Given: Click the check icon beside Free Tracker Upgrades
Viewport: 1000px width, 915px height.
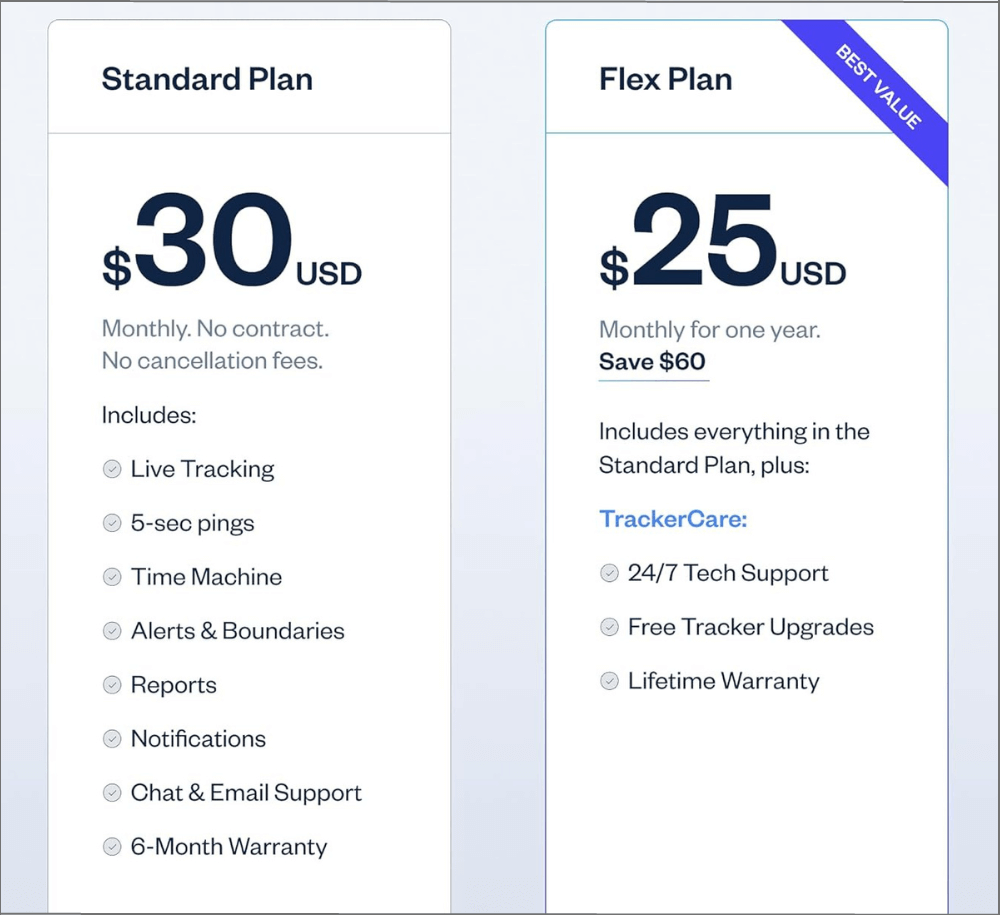Looking at the screenshot, I should [x=609, y=627].
